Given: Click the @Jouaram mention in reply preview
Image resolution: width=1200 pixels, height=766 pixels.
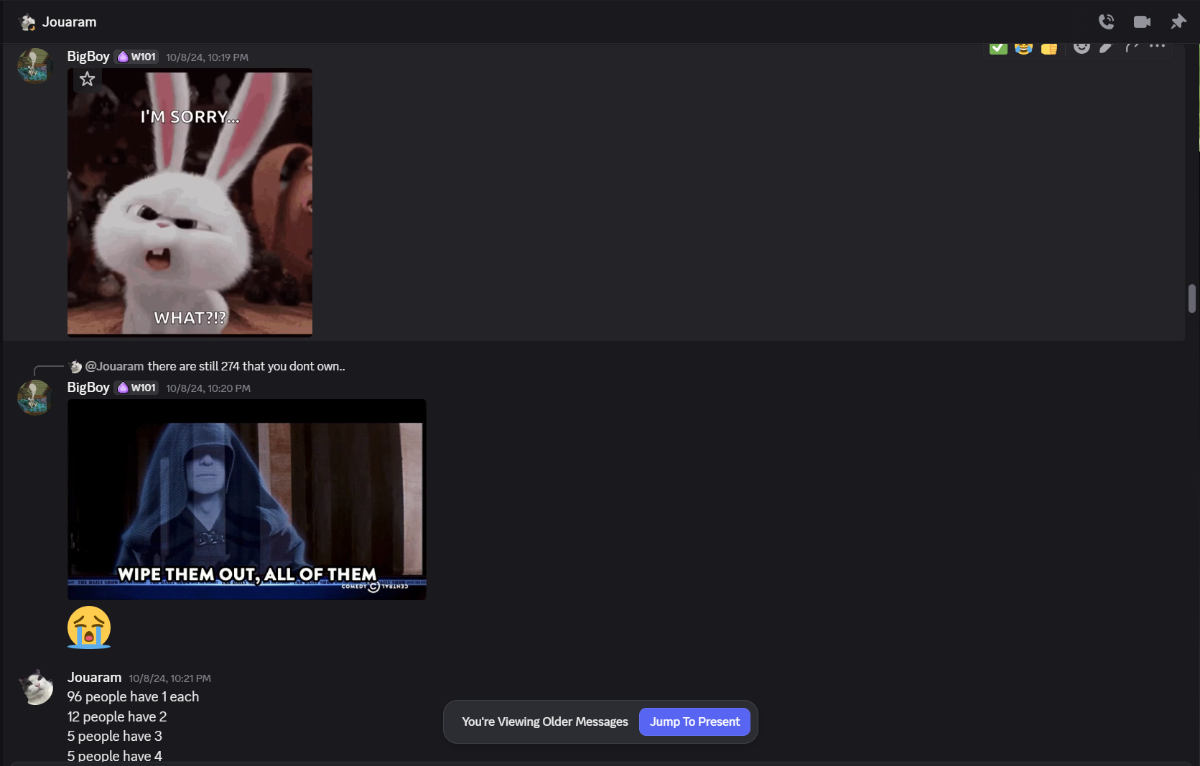Looking at the screenshot, I should click(115, 366).
